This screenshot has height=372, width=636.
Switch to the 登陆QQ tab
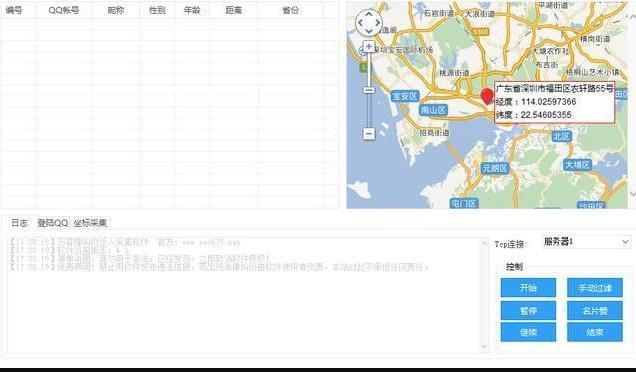52,223
